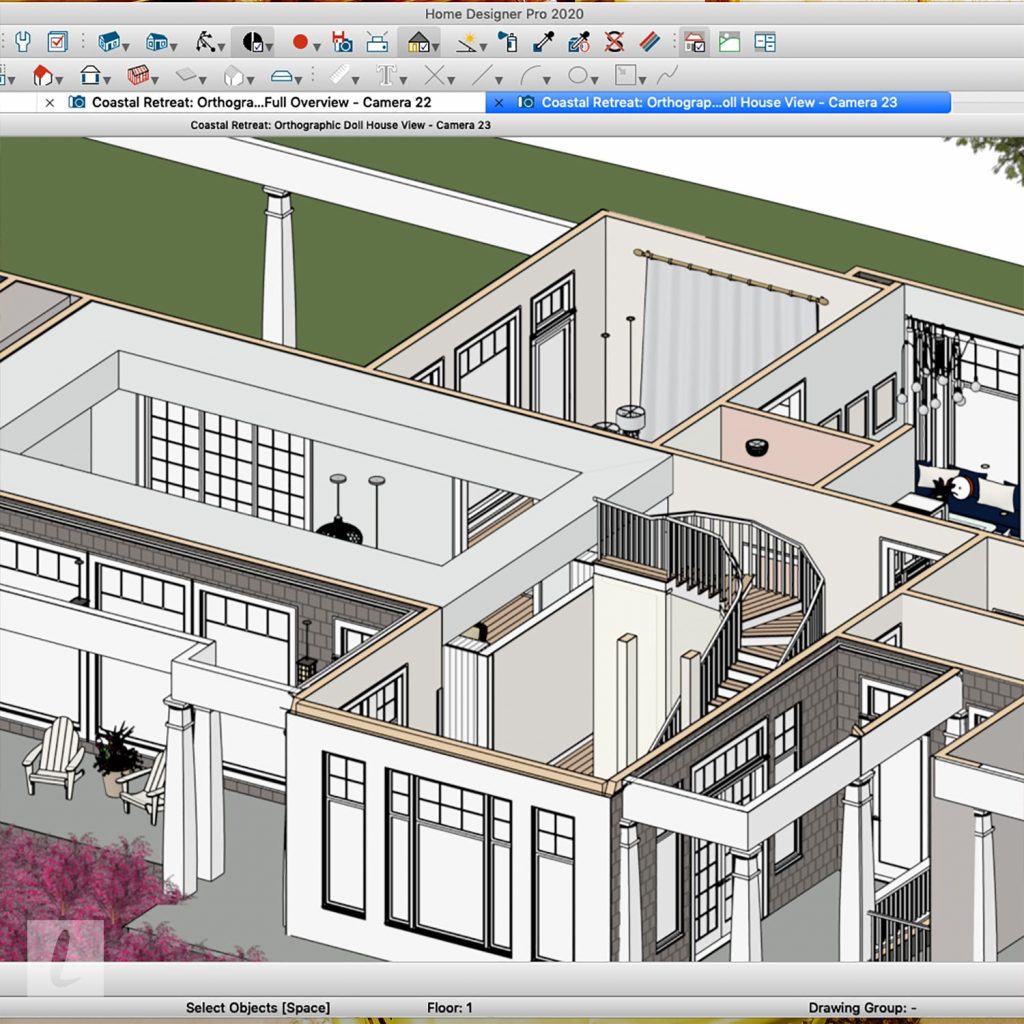Open Preferences with the wrench icon
Screen dimensions: 1024x1024
point(22,42)
